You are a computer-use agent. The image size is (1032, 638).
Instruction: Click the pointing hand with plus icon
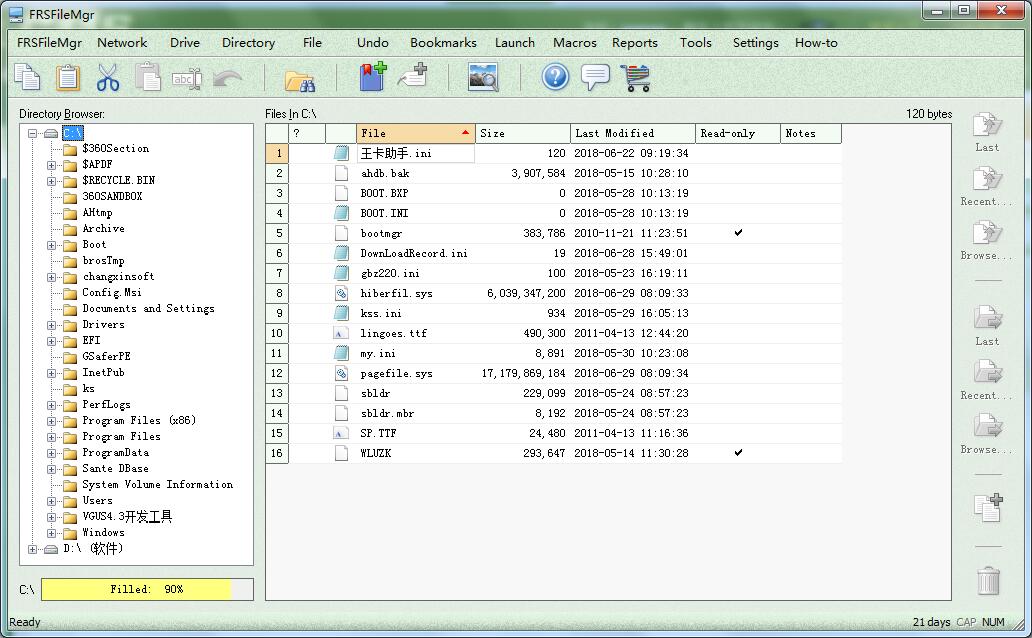tap(413, 77)
